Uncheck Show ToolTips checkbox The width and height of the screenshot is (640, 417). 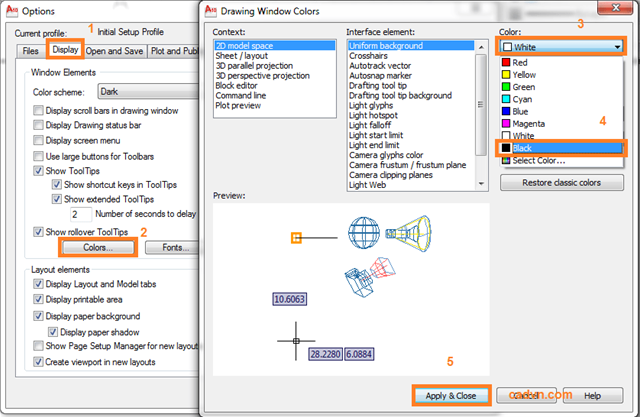click(x=38, y=171)
